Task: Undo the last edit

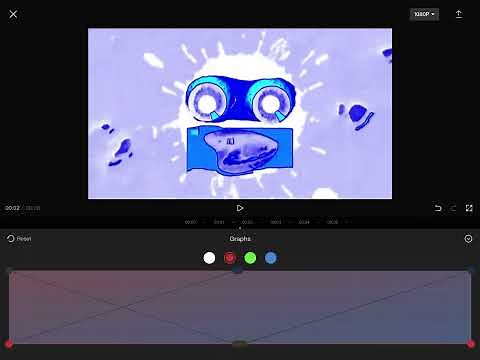Action: (438, 208)
